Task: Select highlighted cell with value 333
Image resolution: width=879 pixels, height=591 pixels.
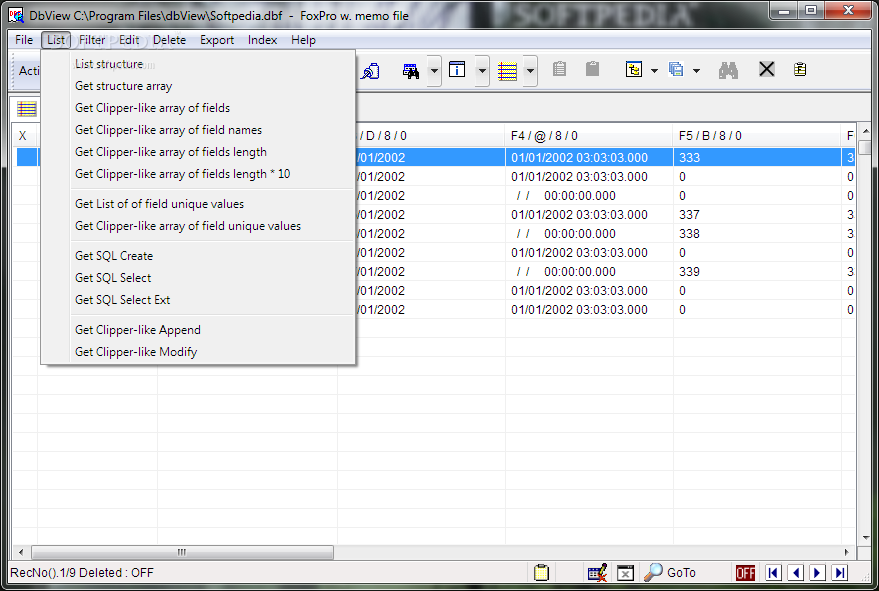Action: [x=757, y=158]
